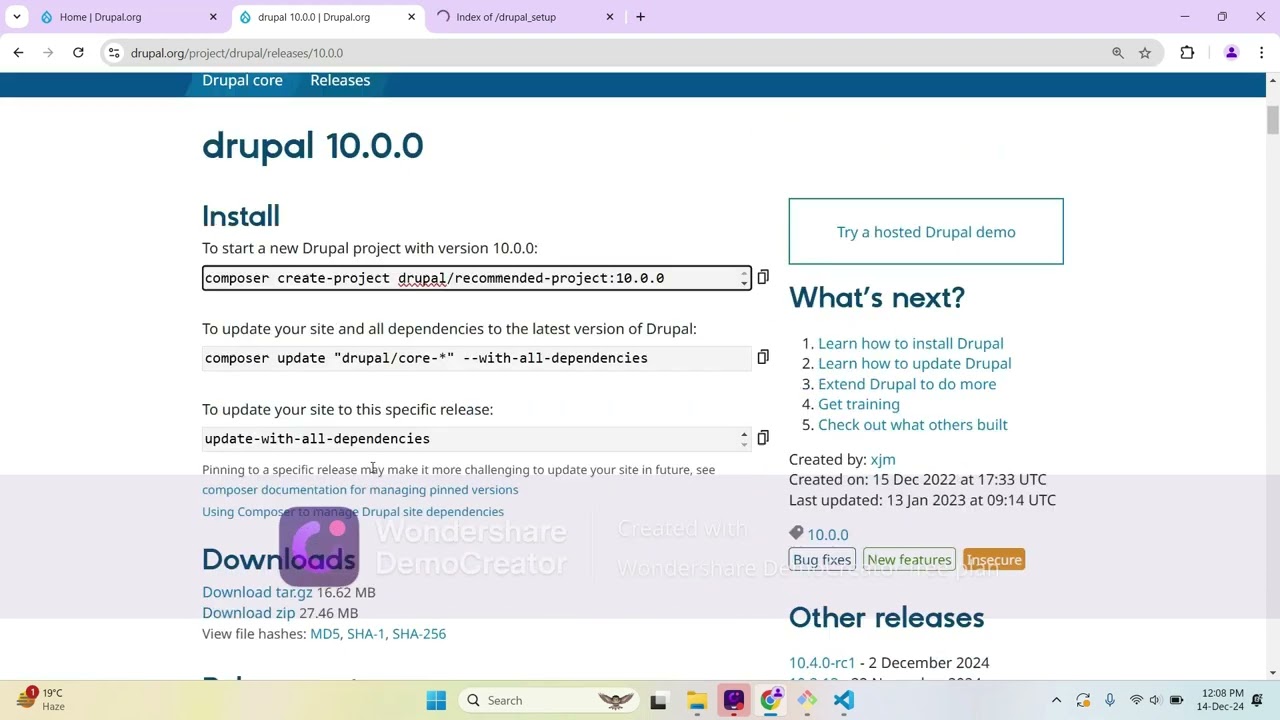Open Task View from the taskbar

click(x=658, y=700)
